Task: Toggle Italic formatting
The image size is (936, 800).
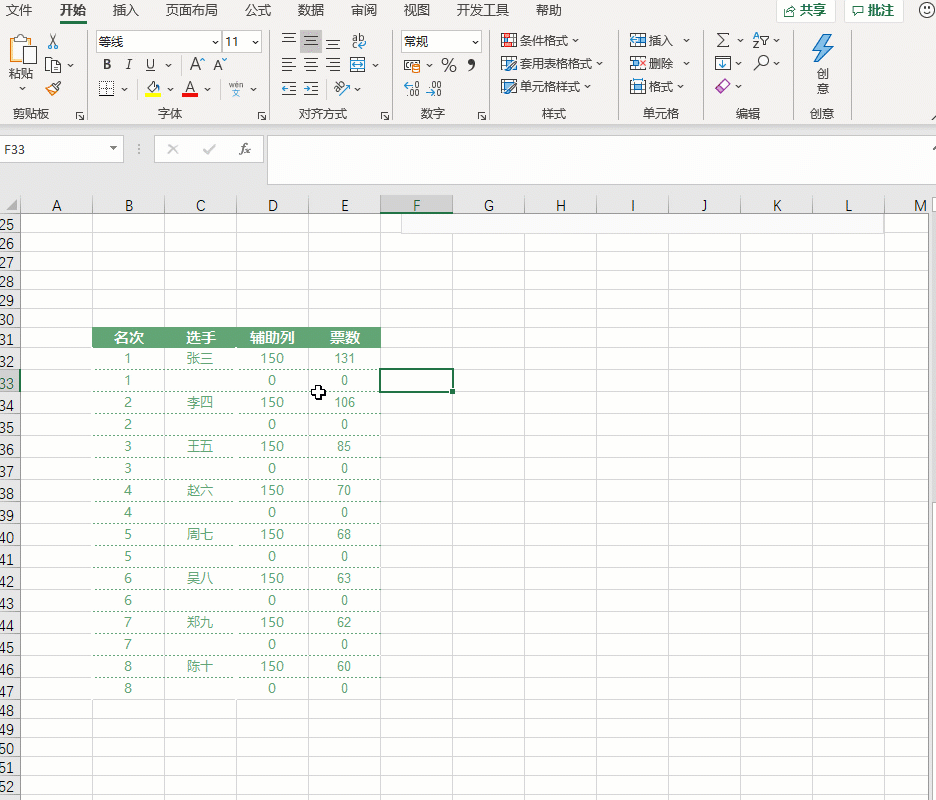Action: coord(128,64)
